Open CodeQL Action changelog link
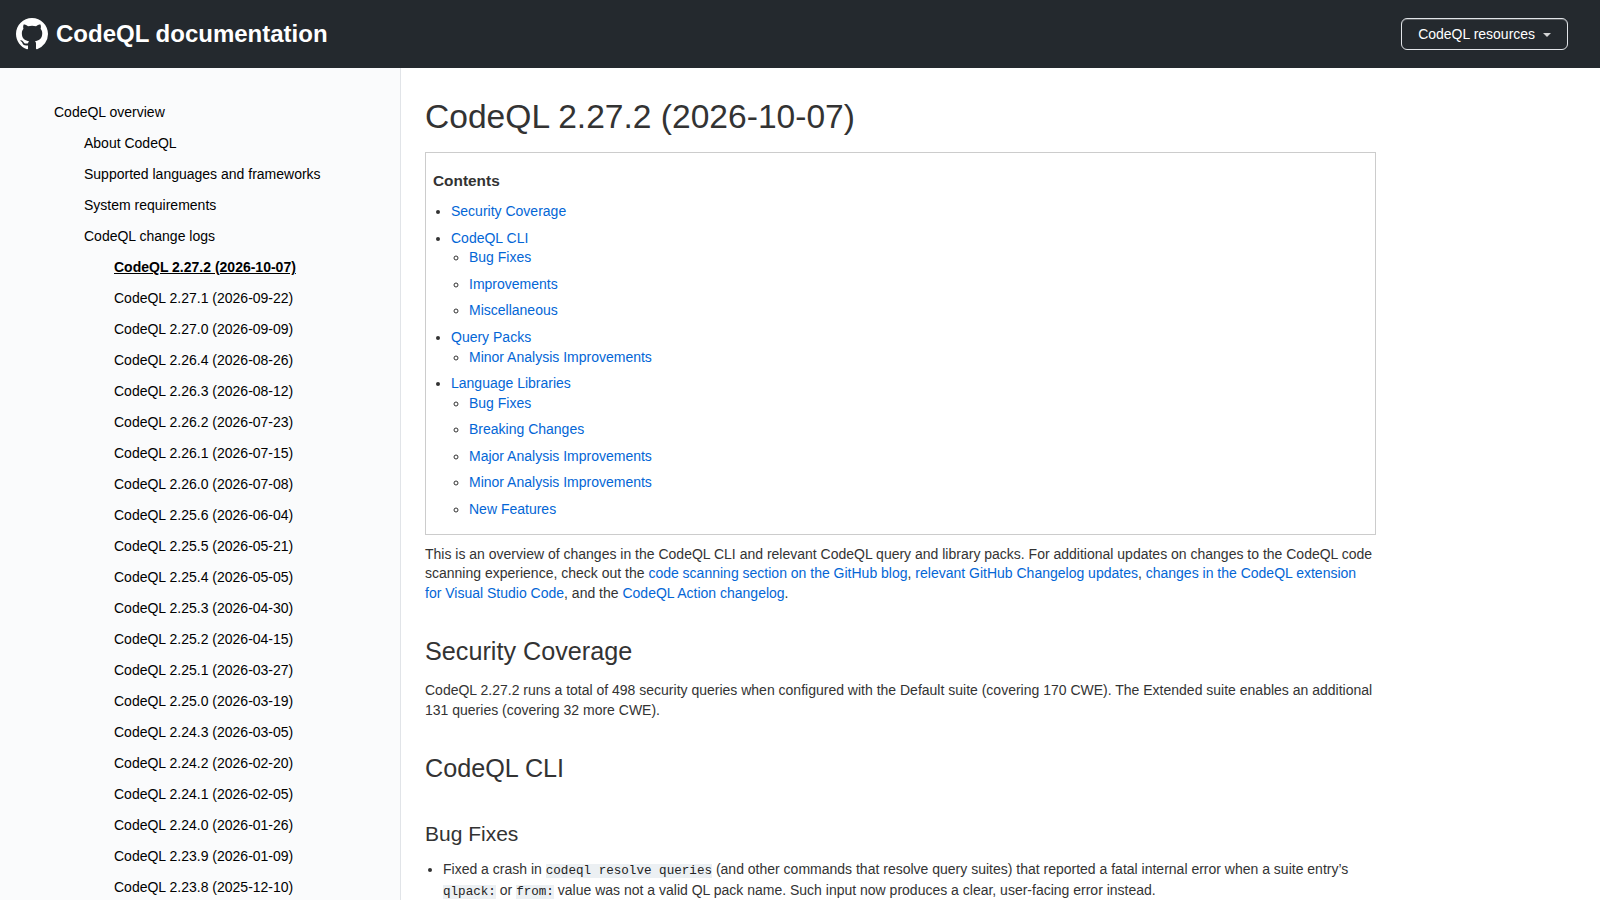Screen dimensions: 1600x900 703,593
